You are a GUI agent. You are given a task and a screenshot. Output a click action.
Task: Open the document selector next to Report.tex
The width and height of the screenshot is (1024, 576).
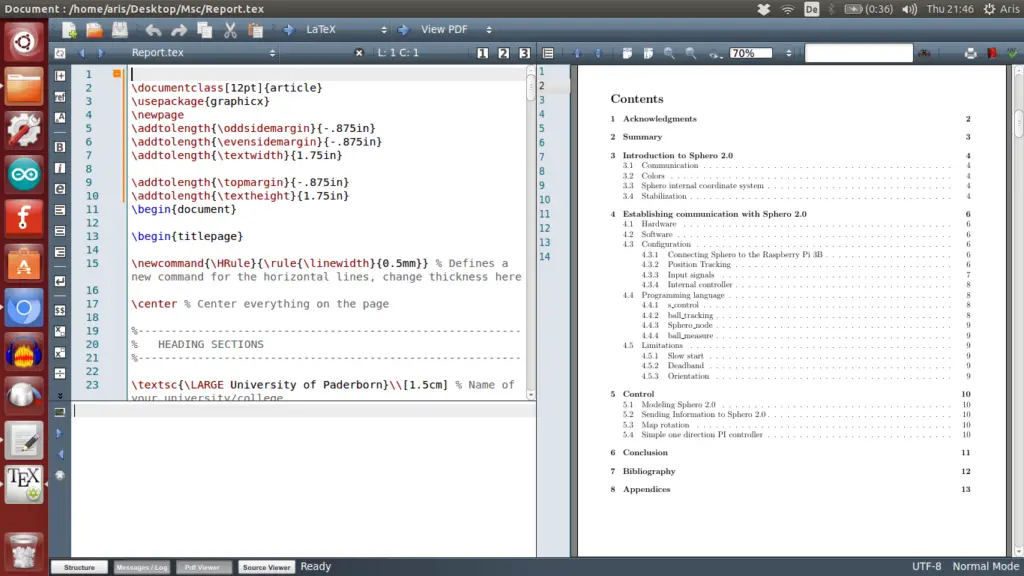[273, 53]
